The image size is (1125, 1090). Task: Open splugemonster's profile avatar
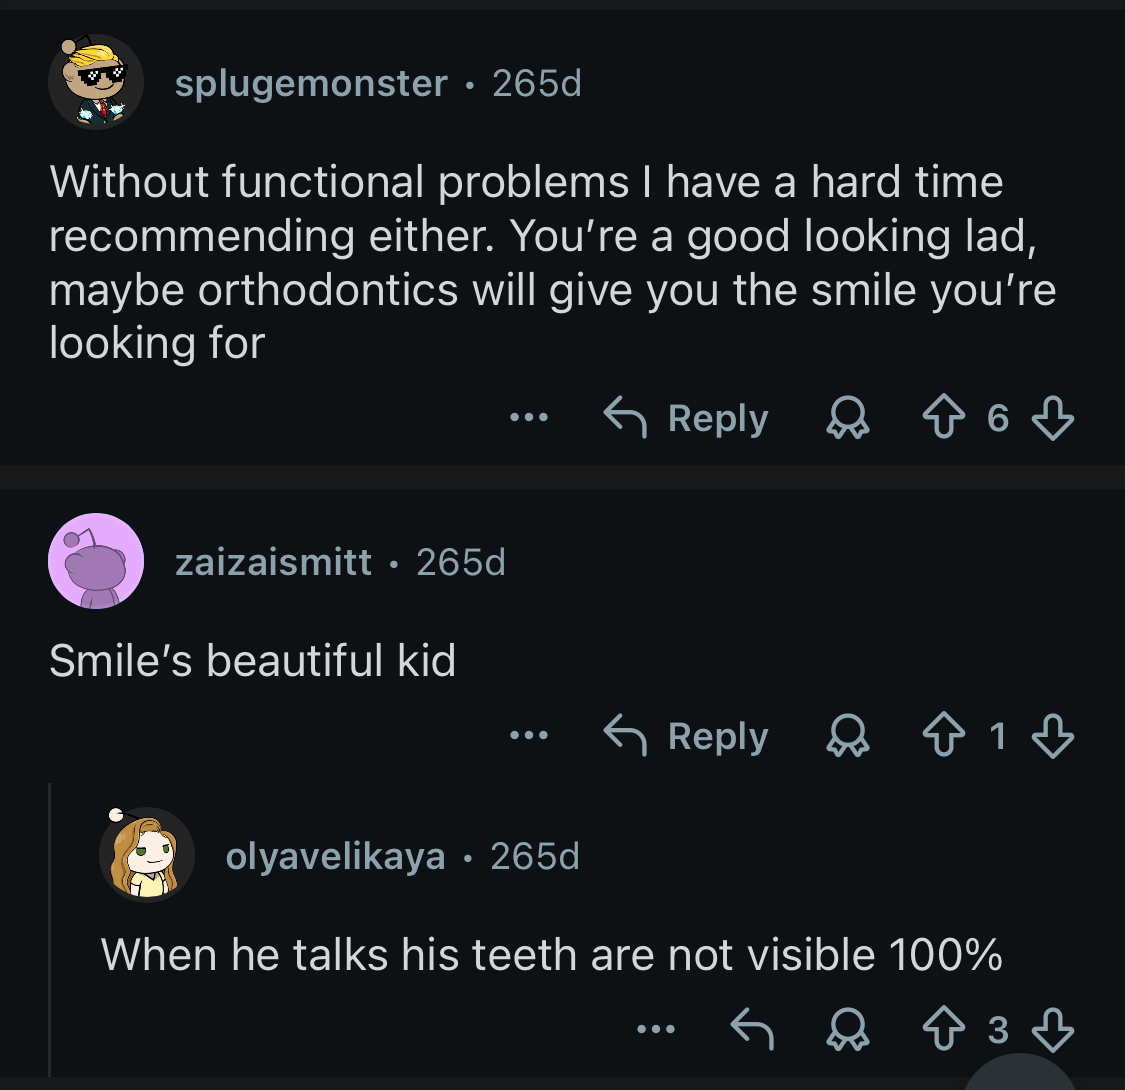(x=96, y=82)
